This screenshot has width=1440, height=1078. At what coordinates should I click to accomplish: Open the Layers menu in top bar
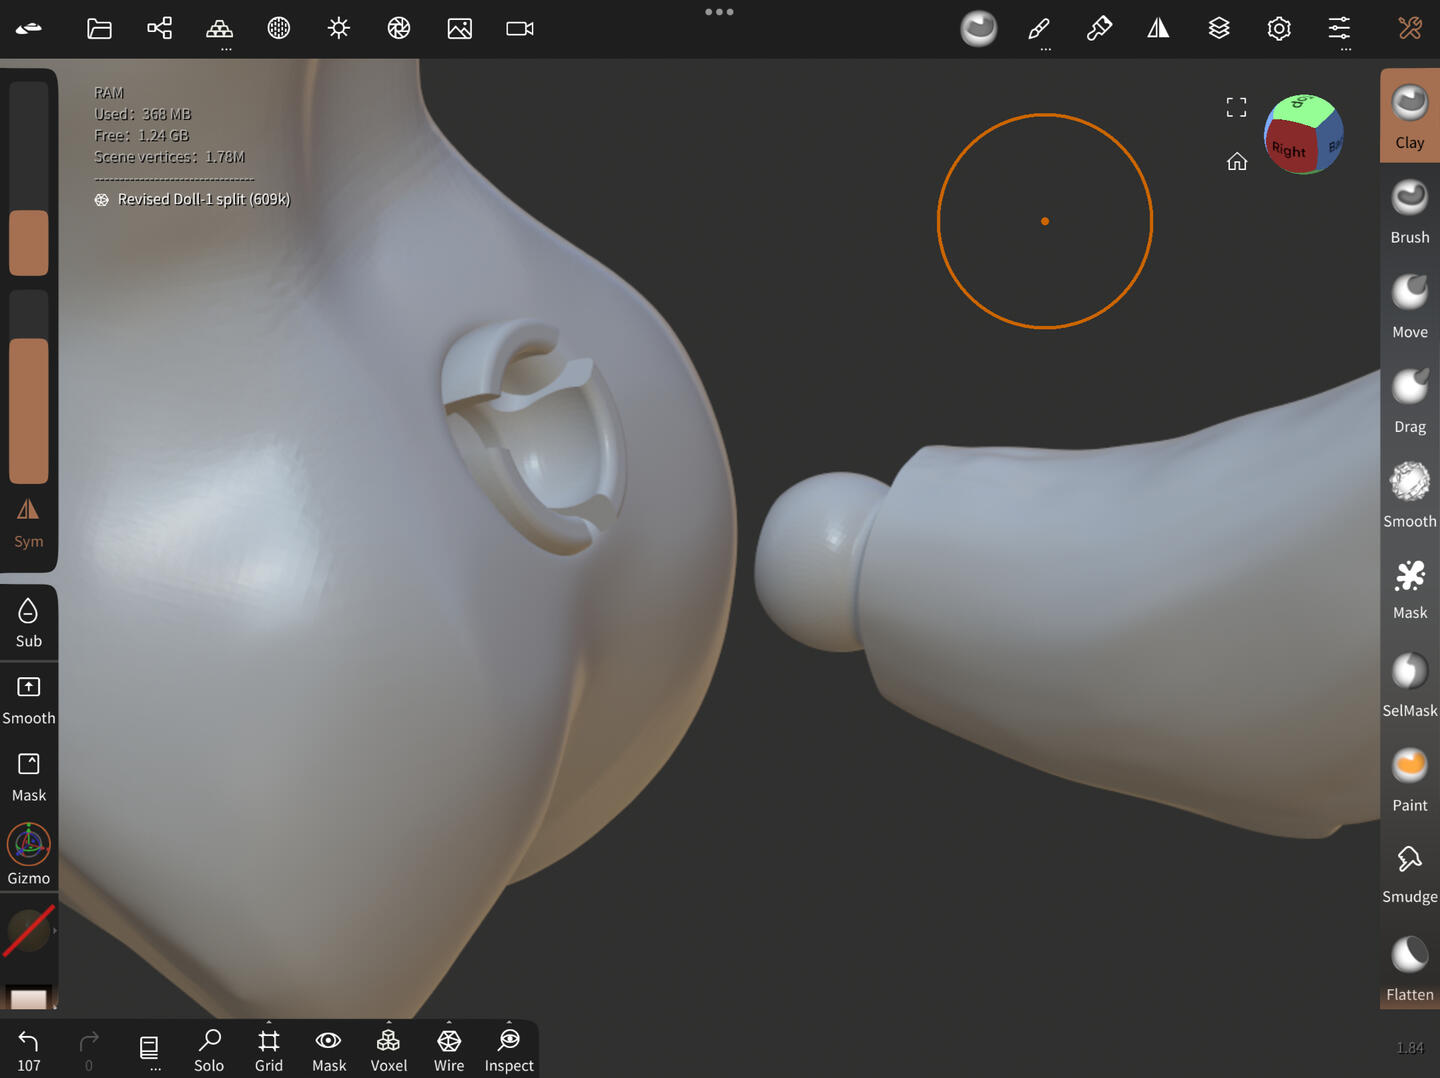tap(1219, 29)
